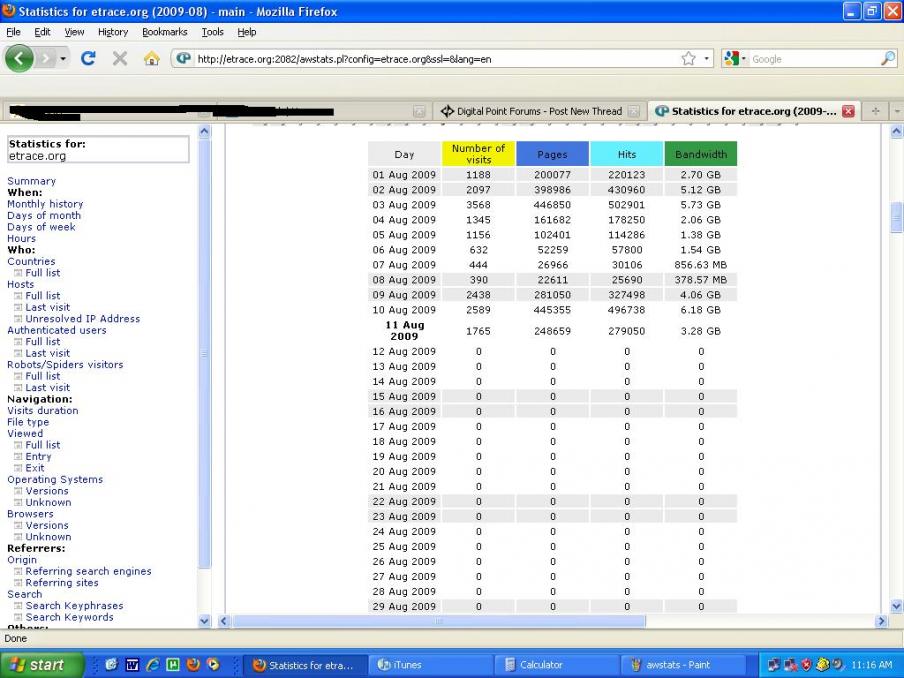This screenshot has height=678, width=904.
Task: Open Referring search engines link
Action: pos(88,571)
